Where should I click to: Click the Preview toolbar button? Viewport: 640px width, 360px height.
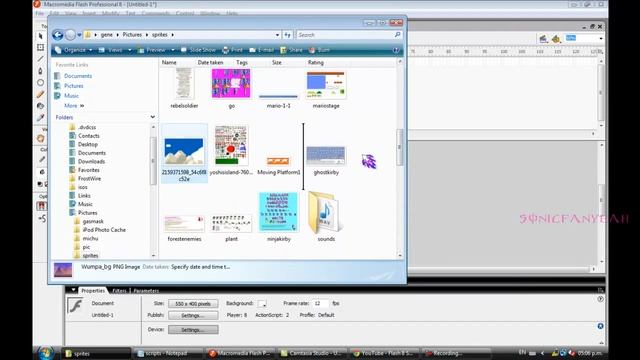(x=152, y=50)
